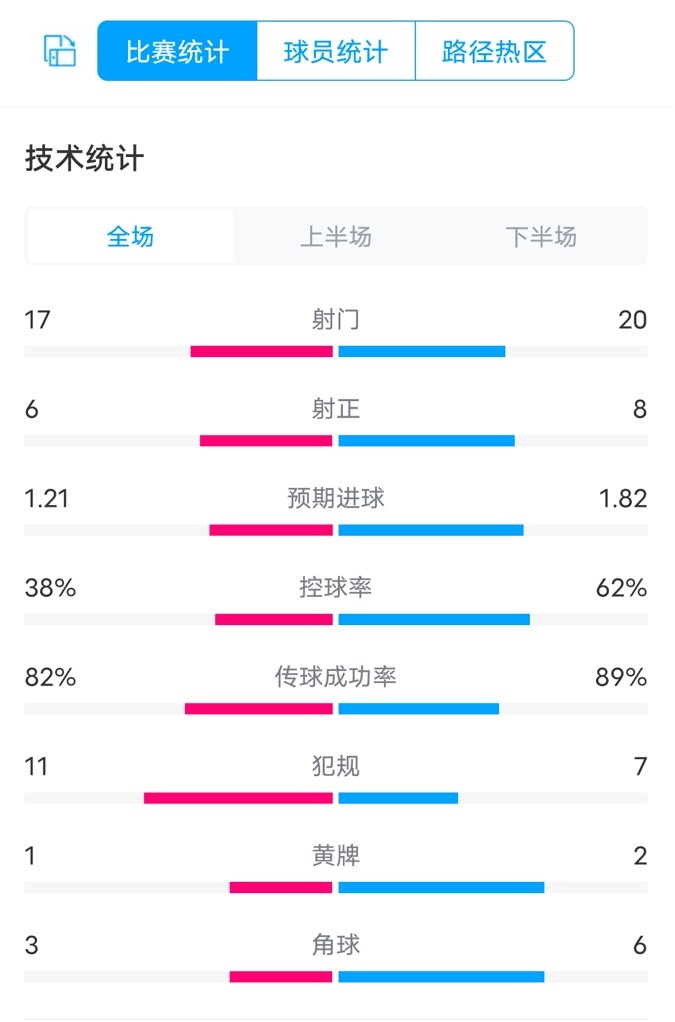This screenshot has width=675, height=1022.
Task: Click the blue 黄牌 bar
Action: [441, 887]
